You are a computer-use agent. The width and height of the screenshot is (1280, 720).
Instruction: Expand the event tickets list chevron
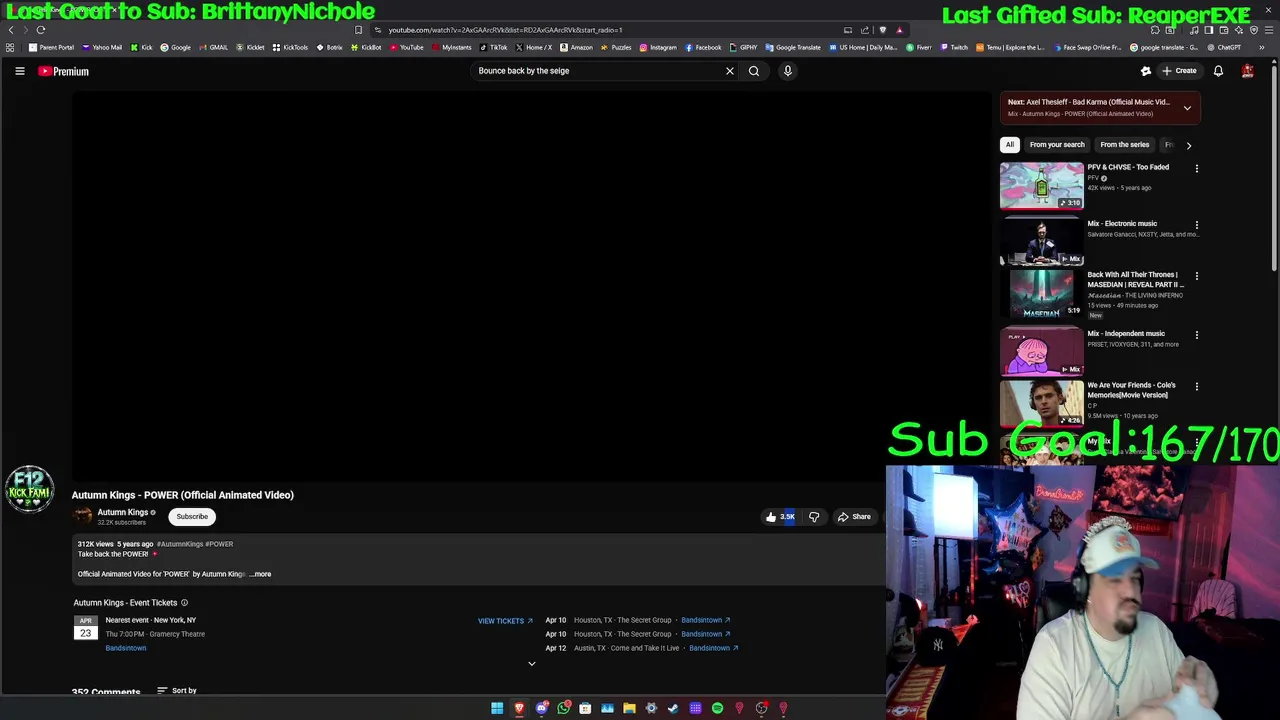click(532, 663)
